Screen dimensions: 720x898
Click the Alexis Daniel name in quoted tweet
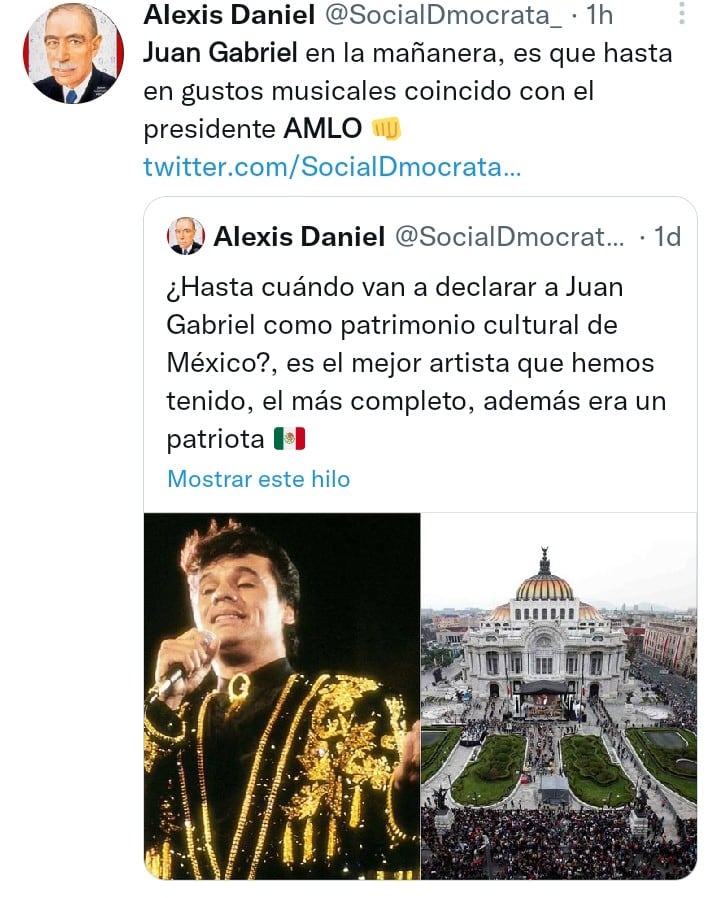[x=299, y=237]
